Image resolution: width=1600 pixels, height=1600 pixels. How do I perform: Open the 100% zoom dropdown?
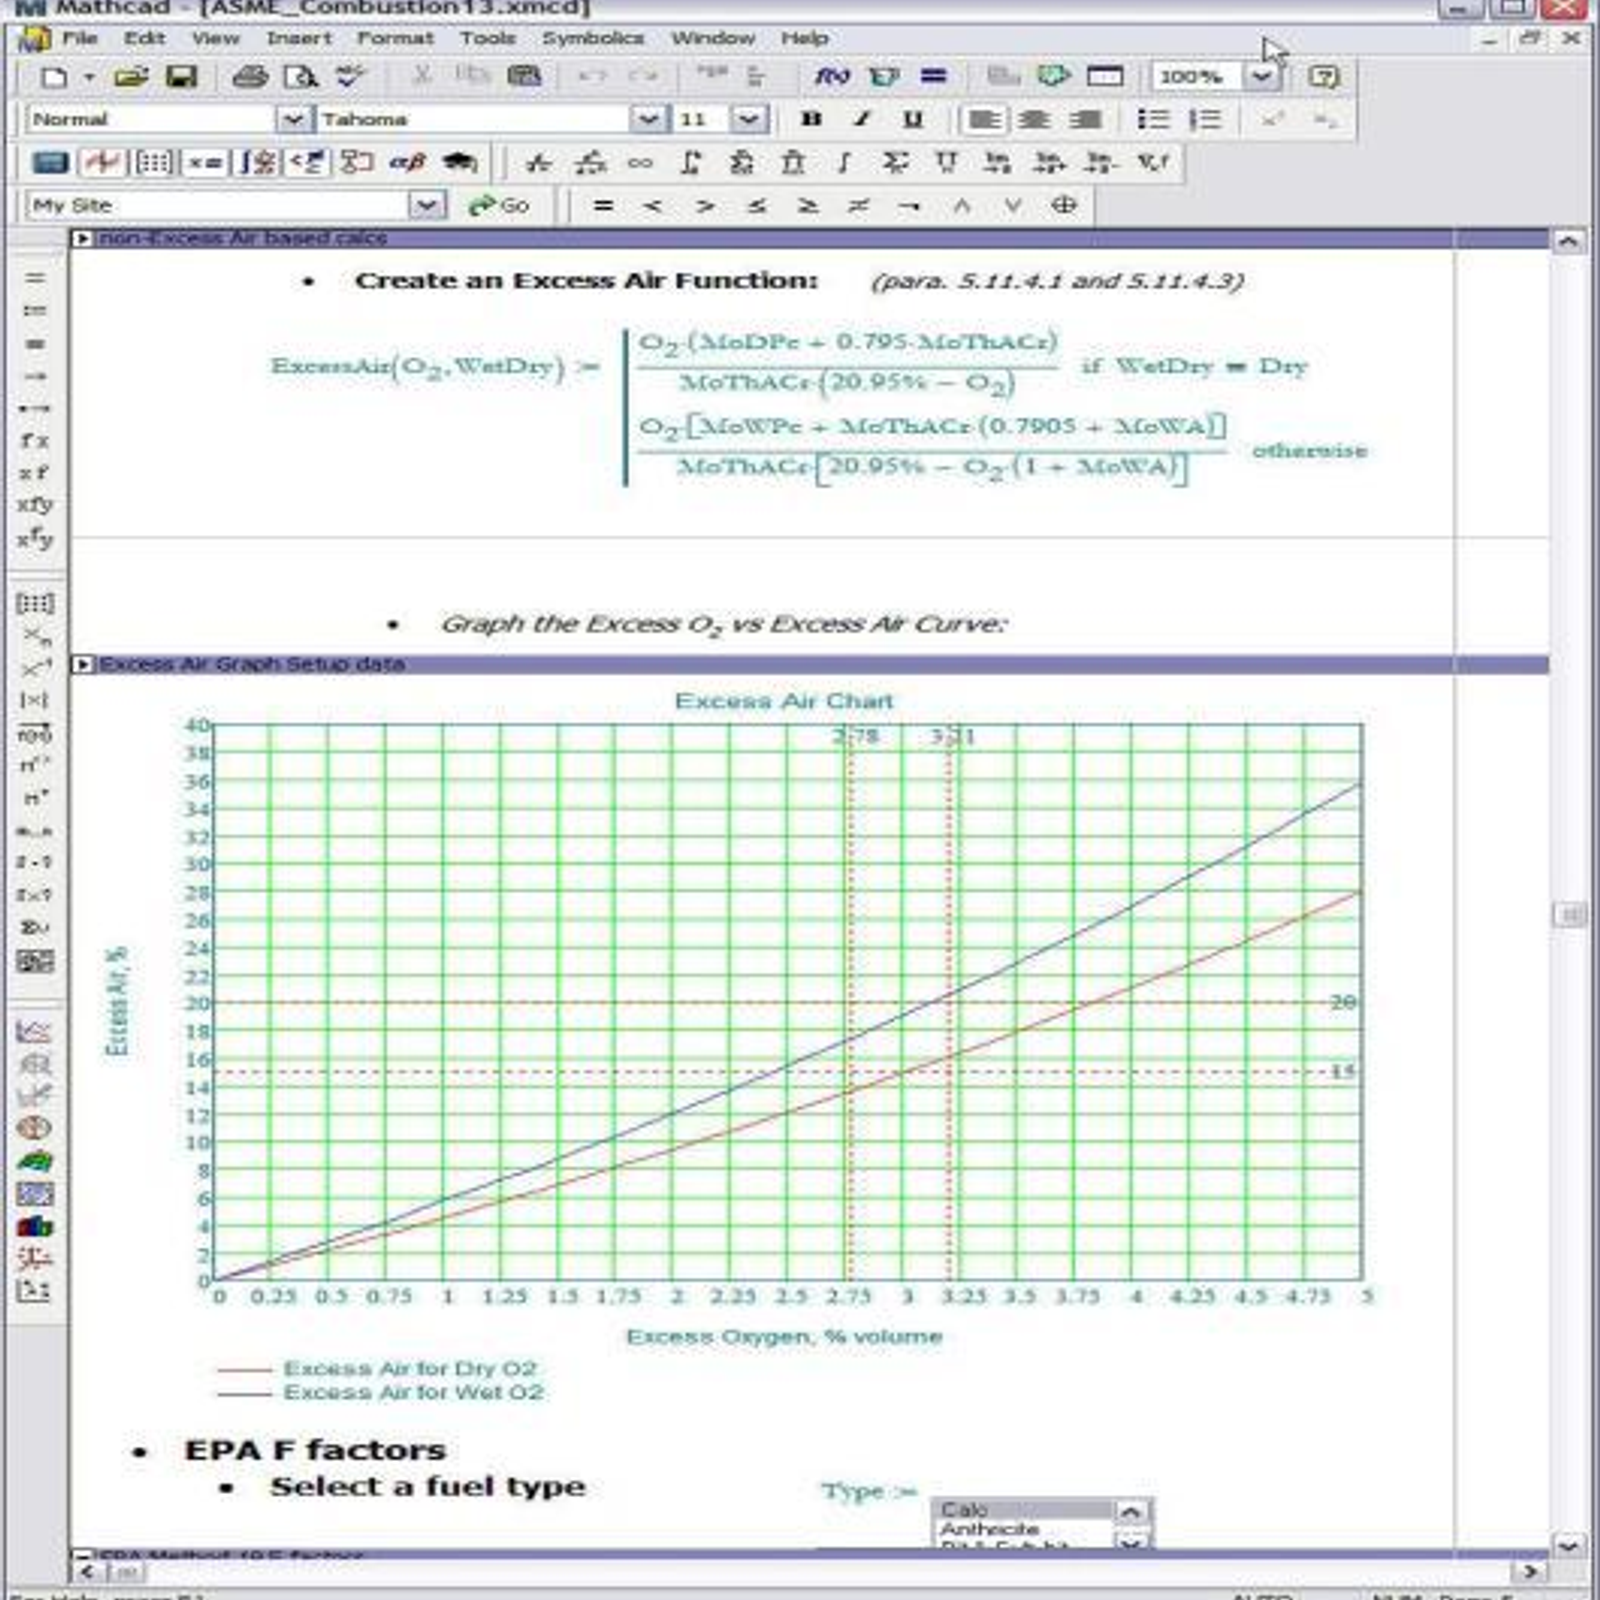pyautogui.click(x=1261, y=77)
